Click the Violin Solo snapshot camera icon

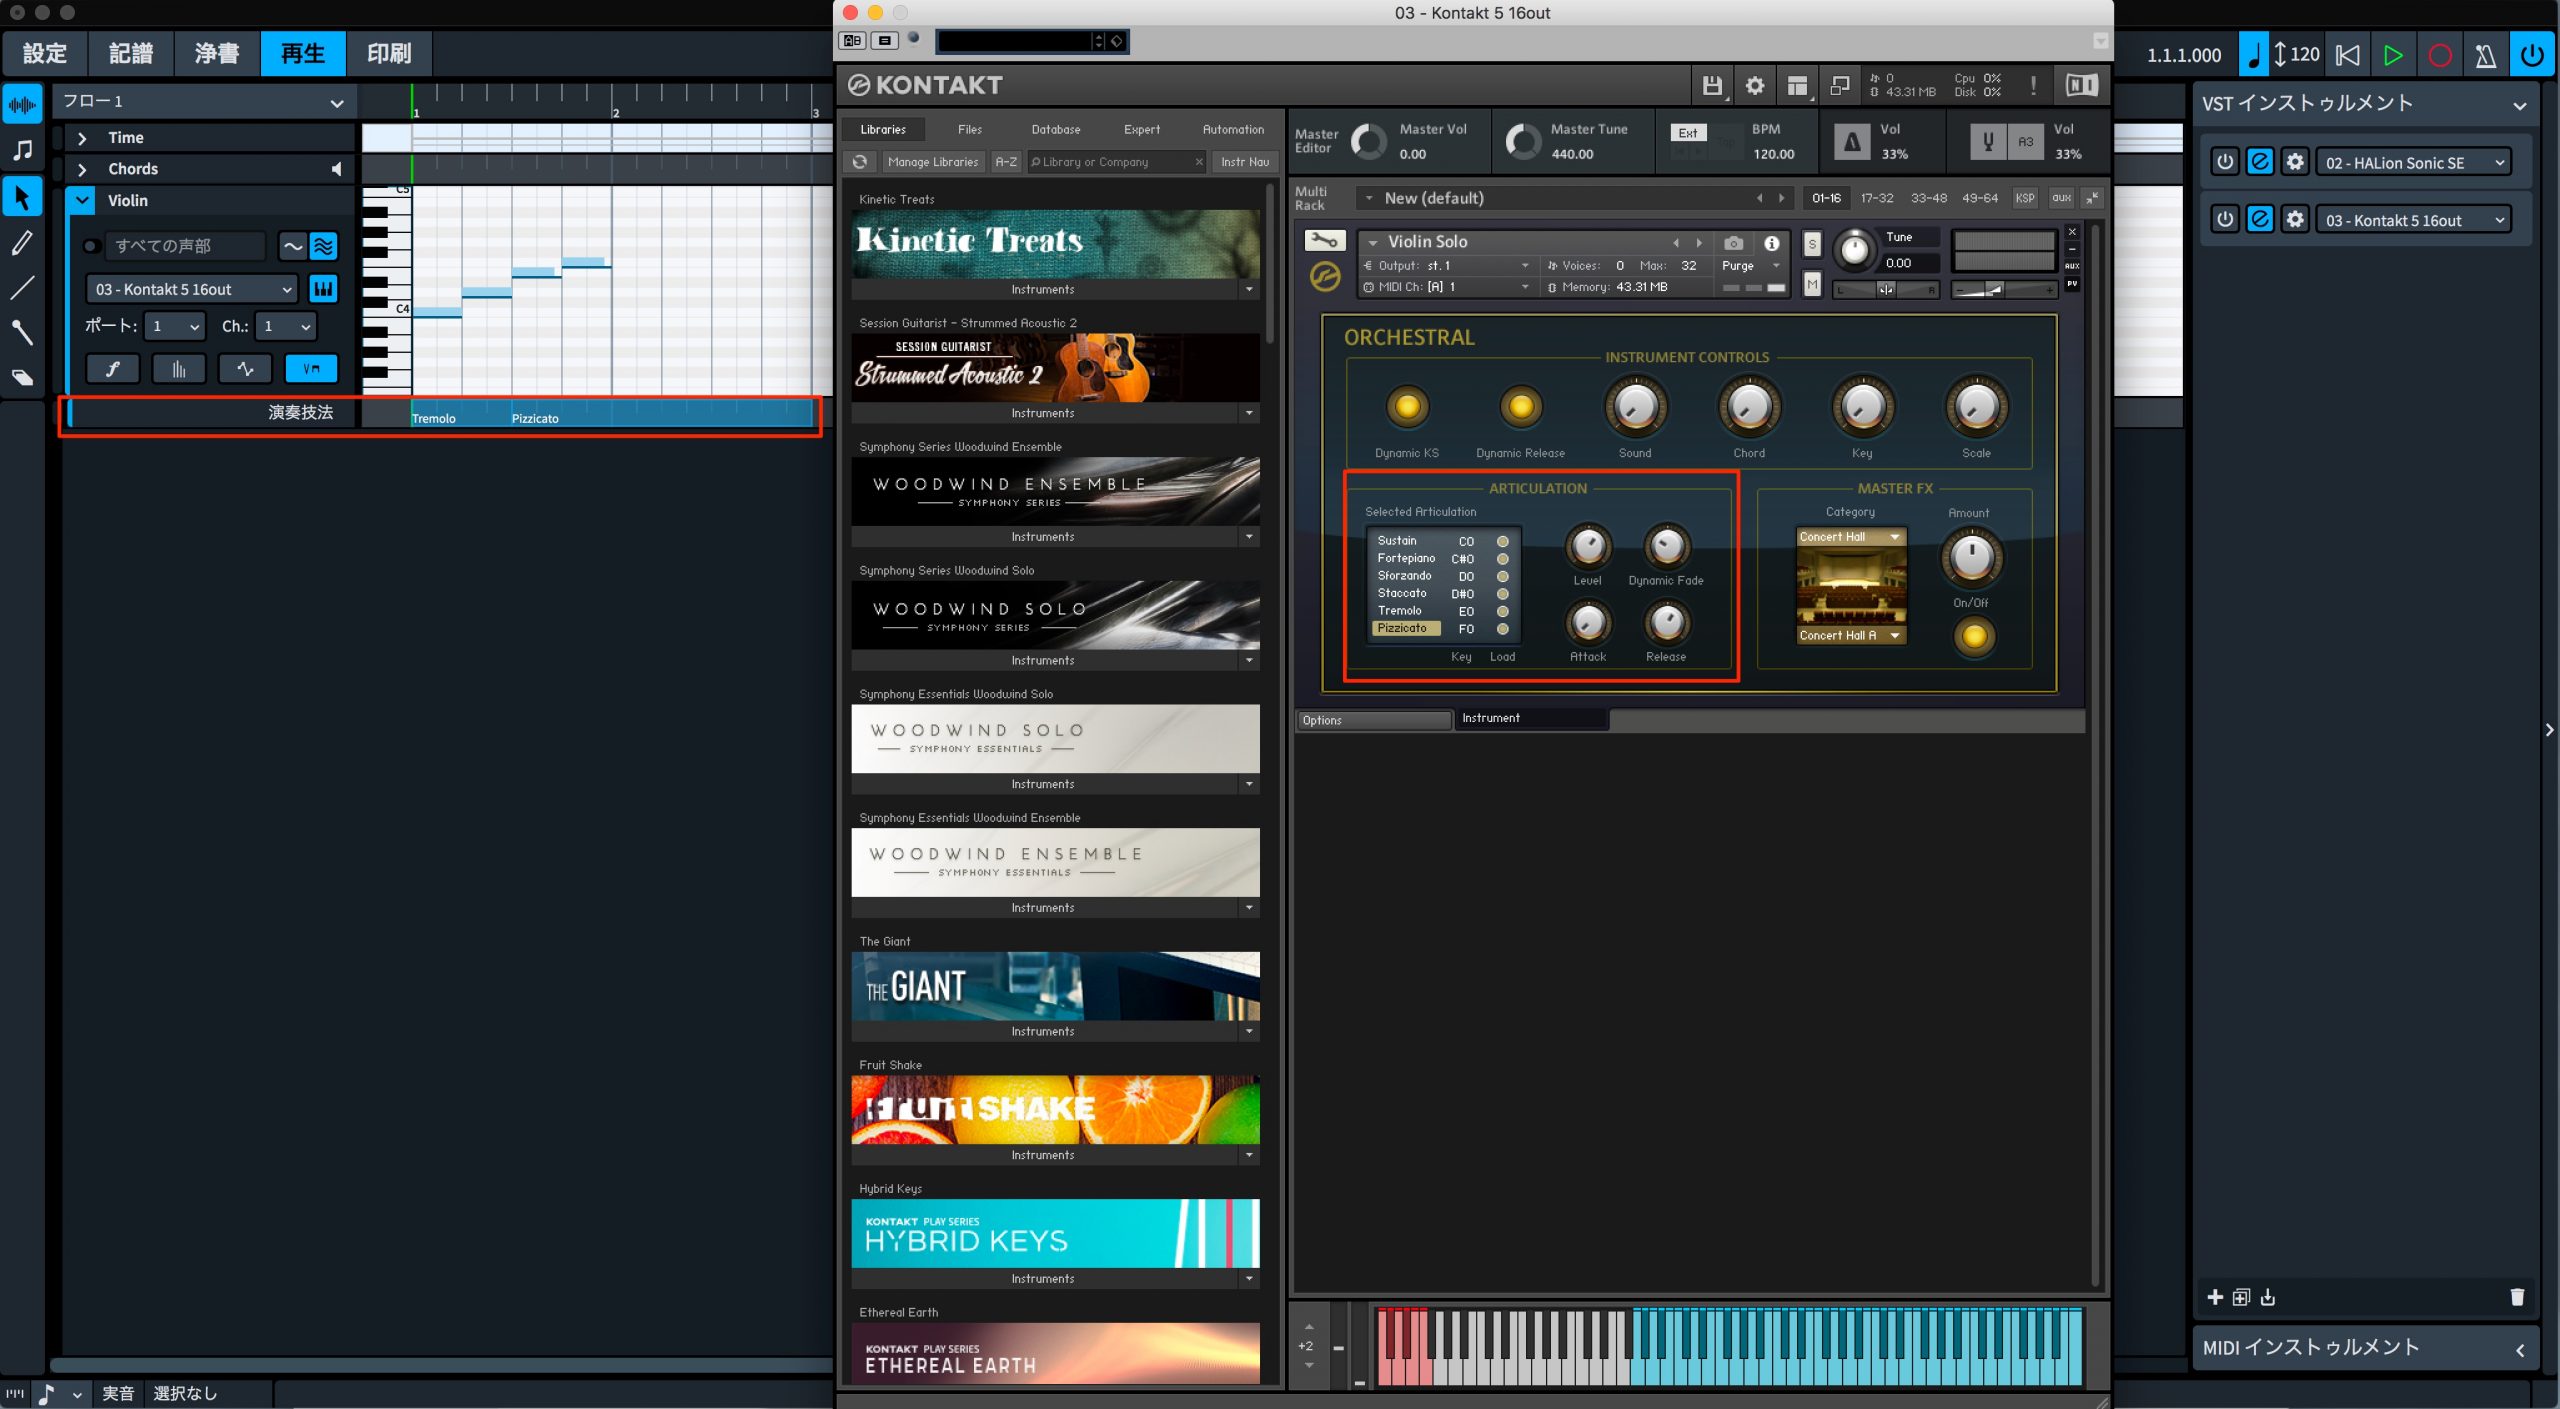point(1734,243)
